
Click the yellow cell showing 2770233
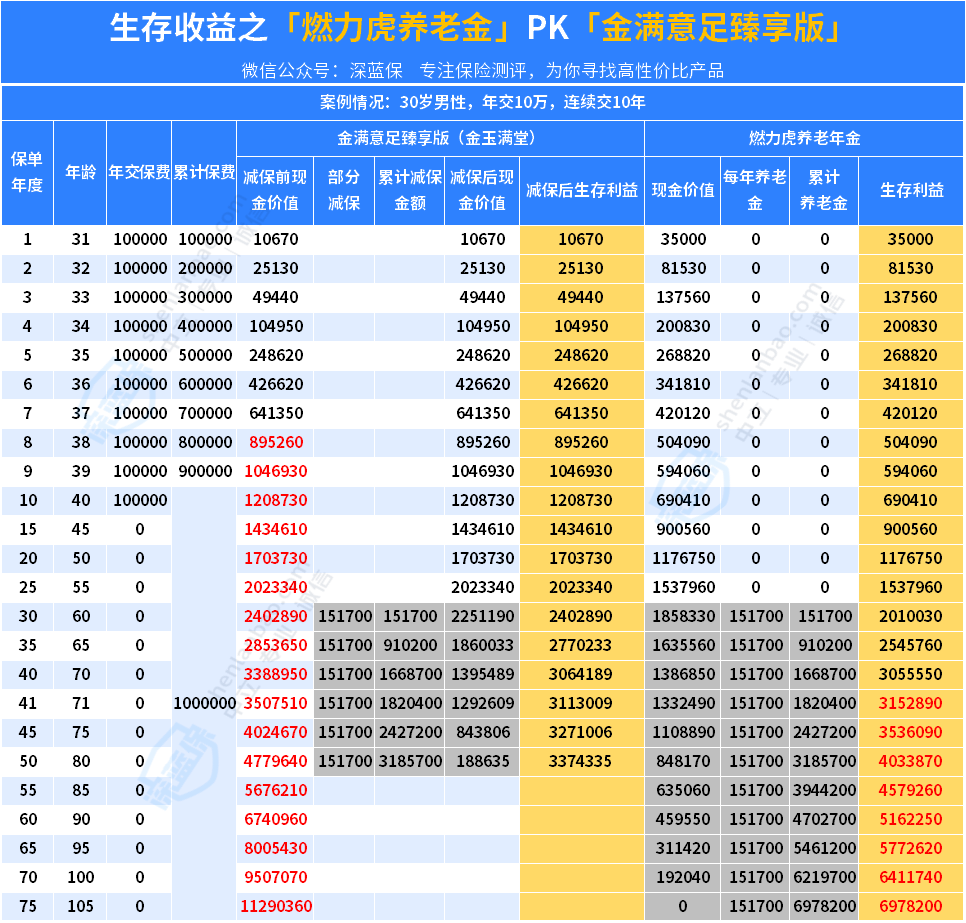tap(580, 645)
